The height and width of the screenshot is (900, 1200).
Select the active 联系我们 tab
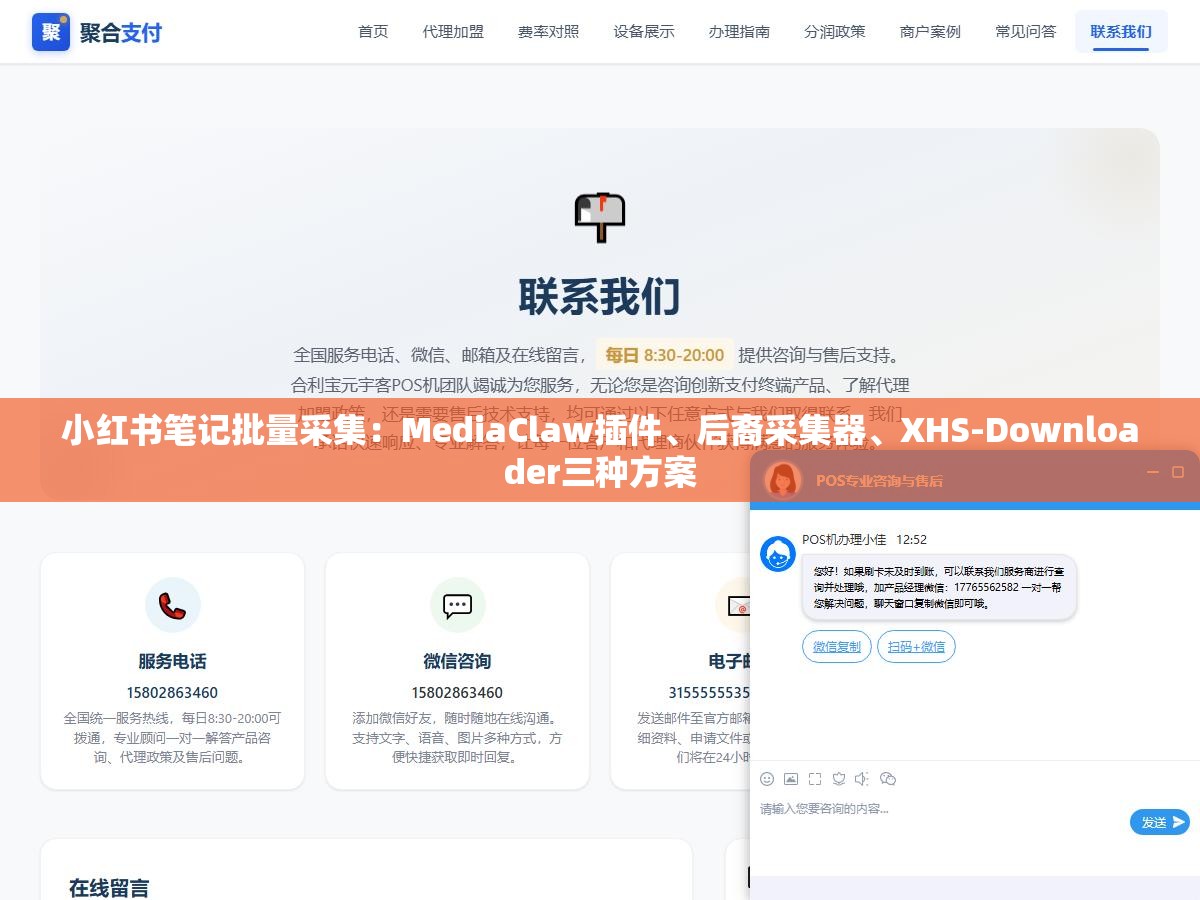tap(1121, 32)
